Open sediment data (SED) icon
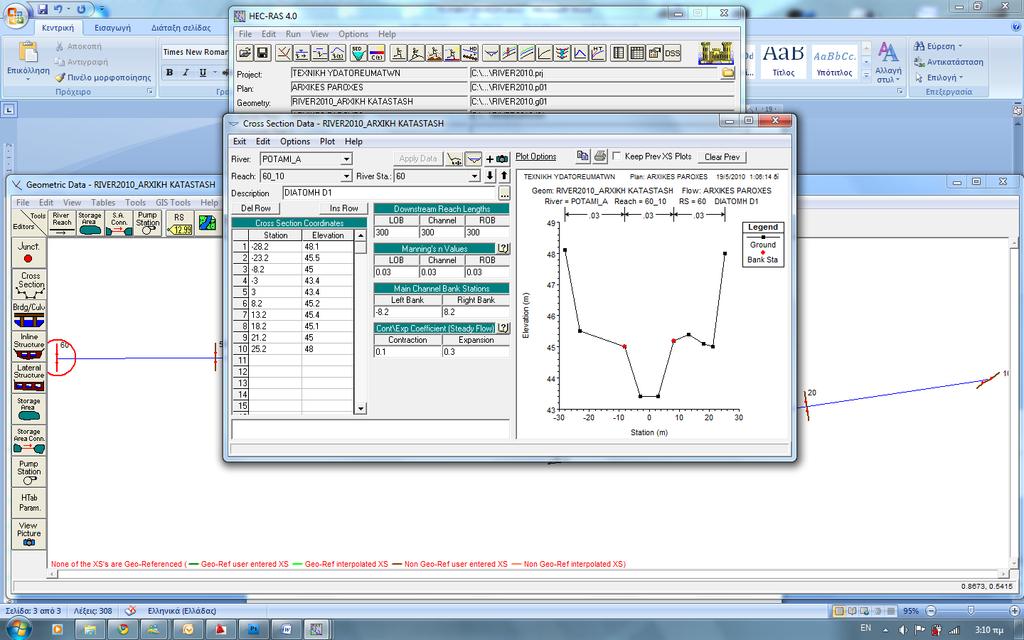The width and height of the screenshot is (1024, 640). click(x=359, y=53)
